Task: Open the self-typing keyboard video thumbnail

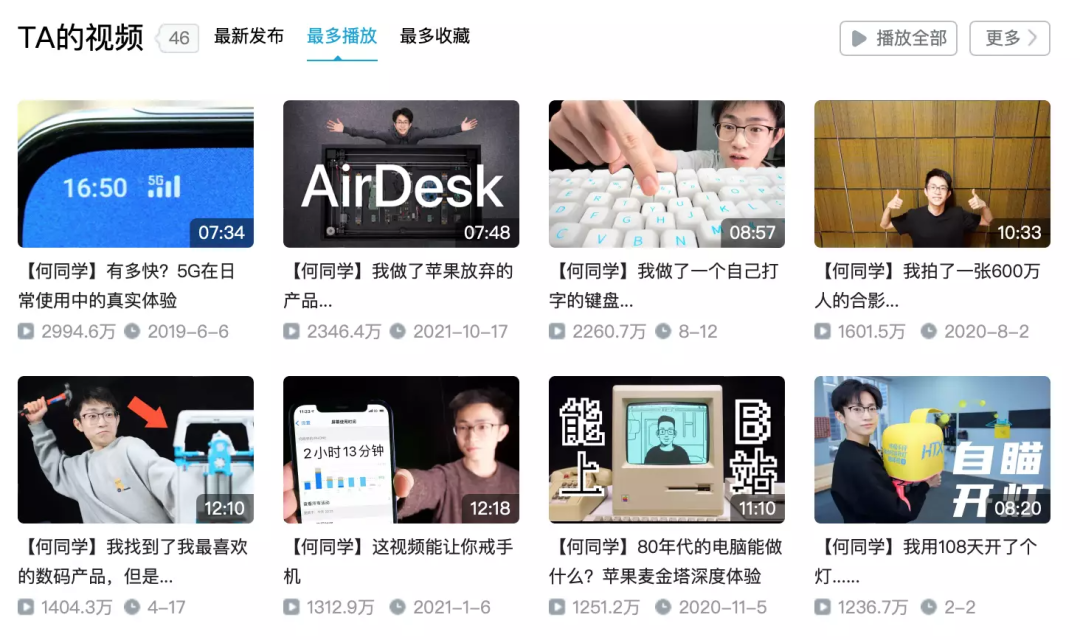Action: coord(667,174)
